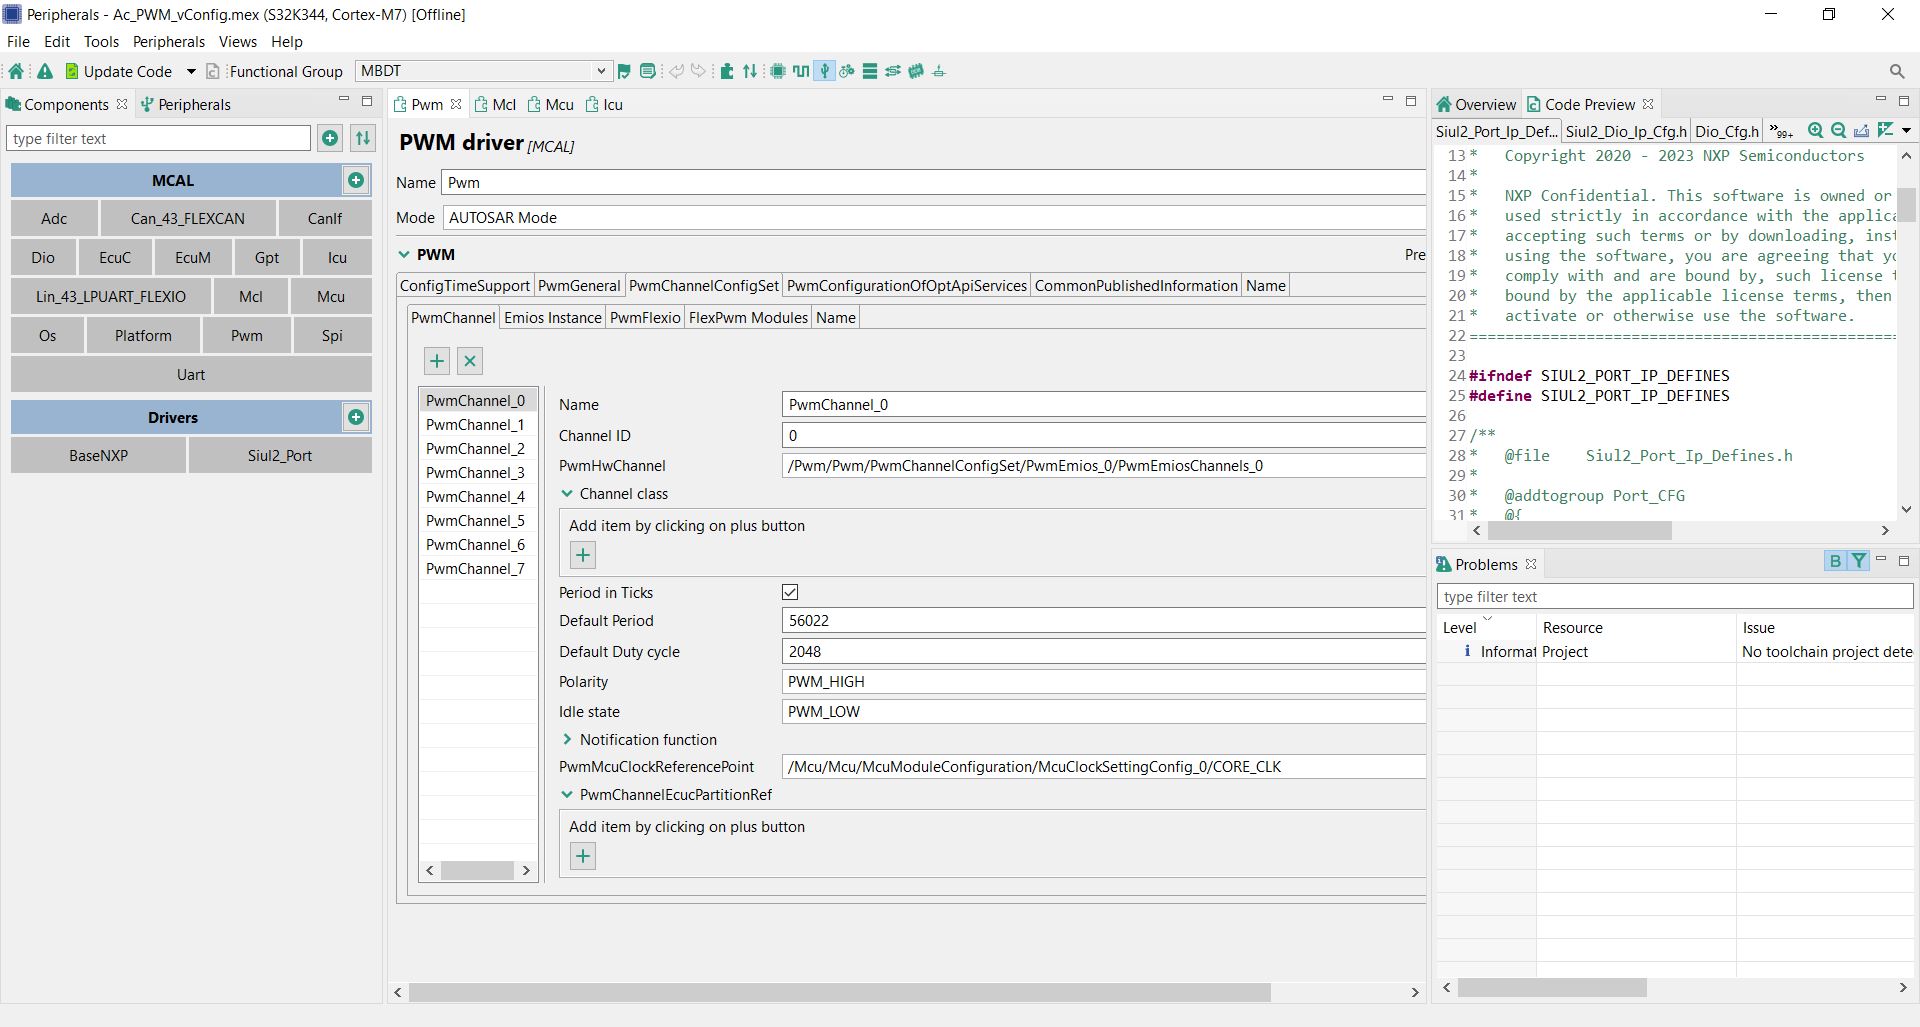Select PwmChannel_5 in the channel list
This screenshot has height=1027, width=1920.
point(475,520)
